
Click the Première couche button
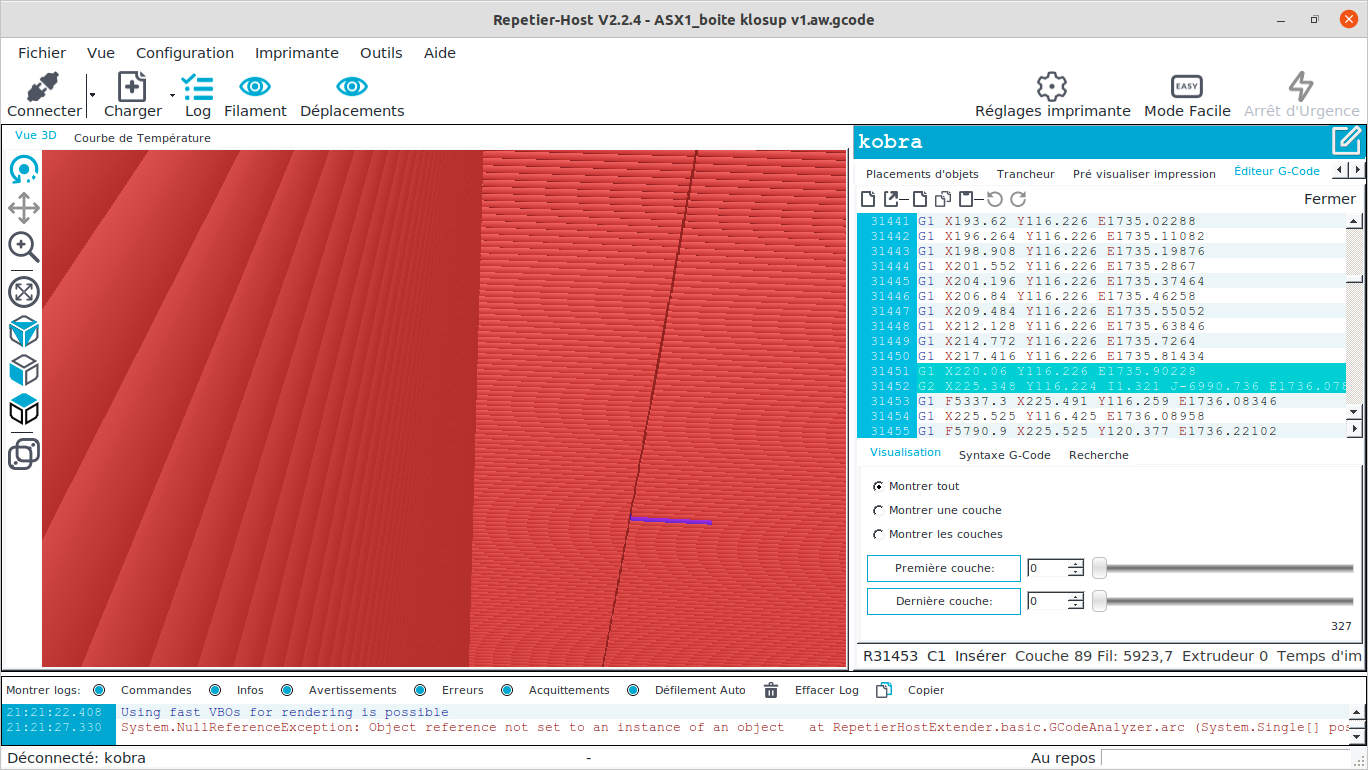[x=944, y=568]
